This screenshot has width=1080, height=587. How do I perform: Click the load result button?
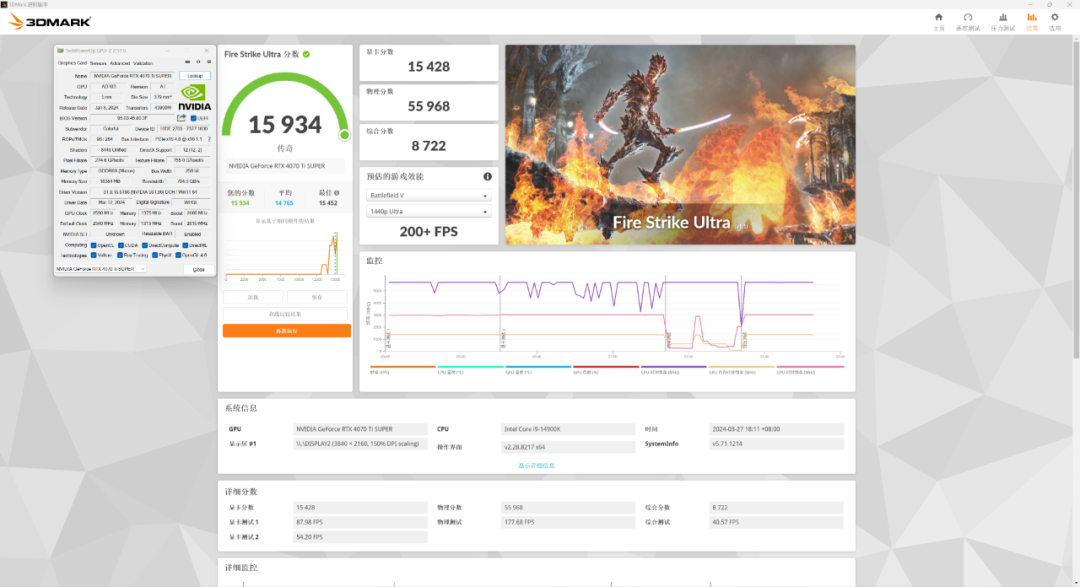(253, 297)
